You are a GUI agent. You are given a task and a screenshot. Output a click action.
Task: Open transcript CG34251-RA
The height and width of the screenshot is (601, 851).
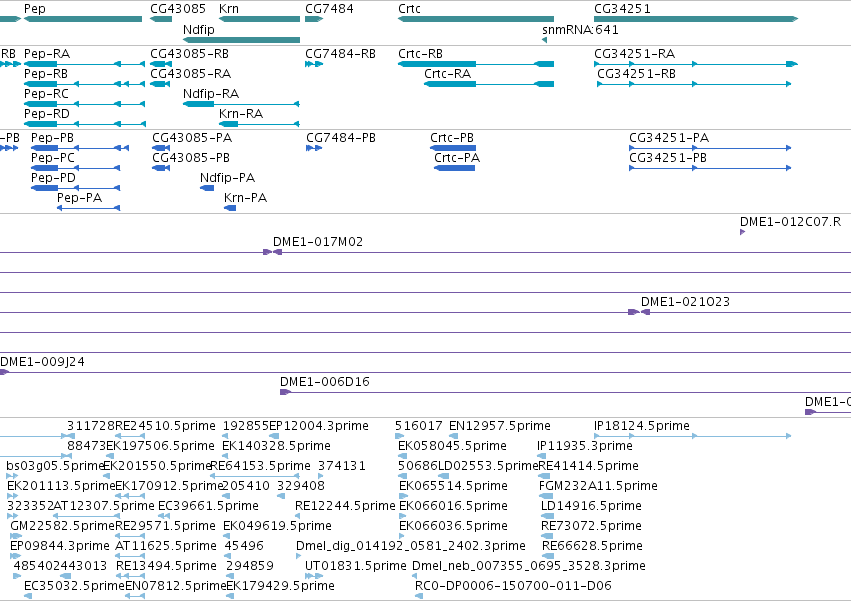click(634, 54)
